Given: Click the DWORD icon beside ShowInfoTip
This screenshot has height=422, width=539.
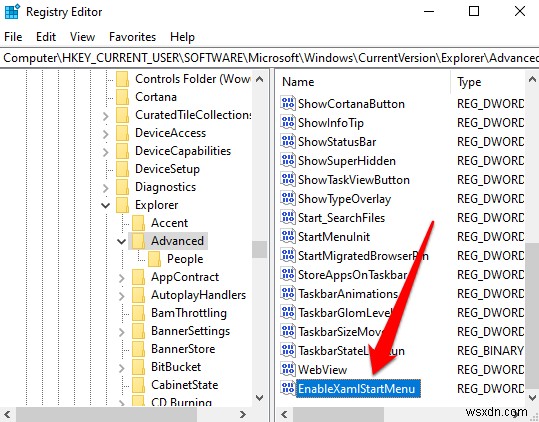Looking at the screenshot, I should 288,122.
